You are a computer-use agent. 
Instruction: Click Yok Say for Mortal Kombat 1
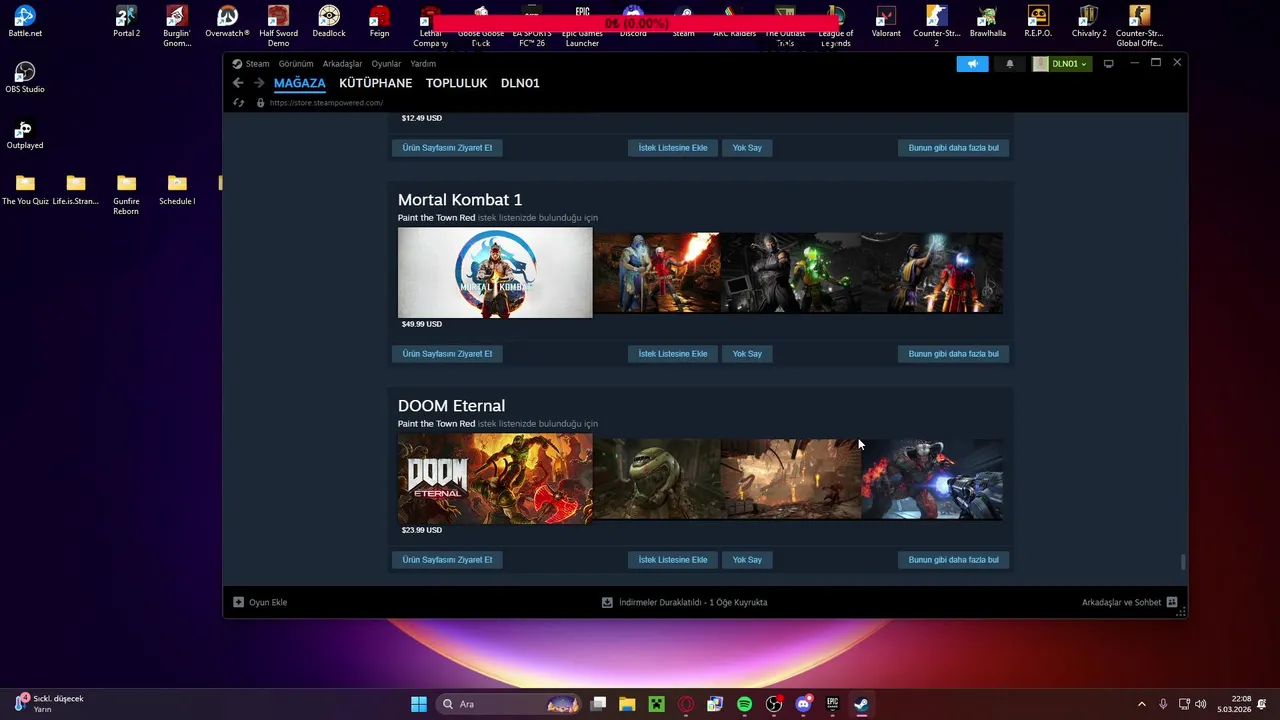click(x=747, y=354)
